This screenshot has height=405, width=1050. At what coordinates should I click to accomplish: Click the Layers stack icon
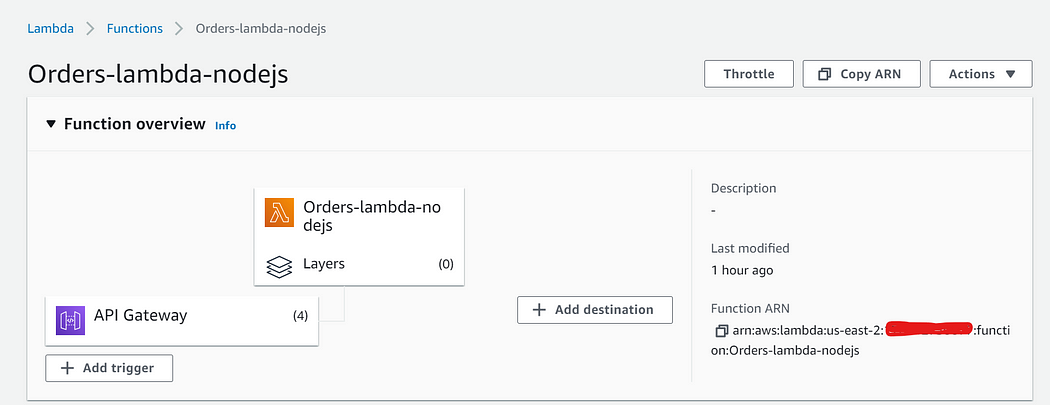(279, 265)
